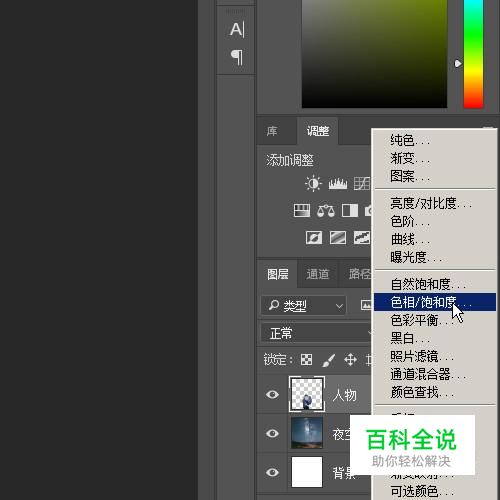The image size is (500, 500).
Task: Click the 锁定: label
Action: point(278,360)
